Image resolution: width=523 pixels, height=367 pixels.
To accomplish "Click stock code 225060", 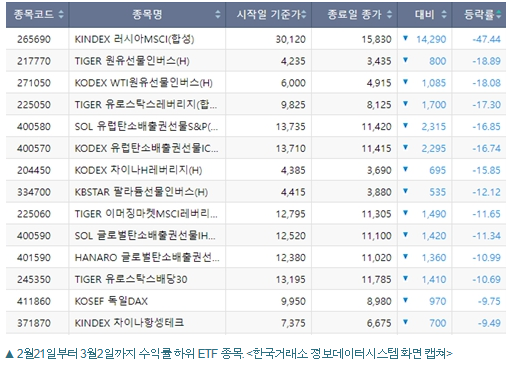I will pyautogui.click(x=34, y=214).
